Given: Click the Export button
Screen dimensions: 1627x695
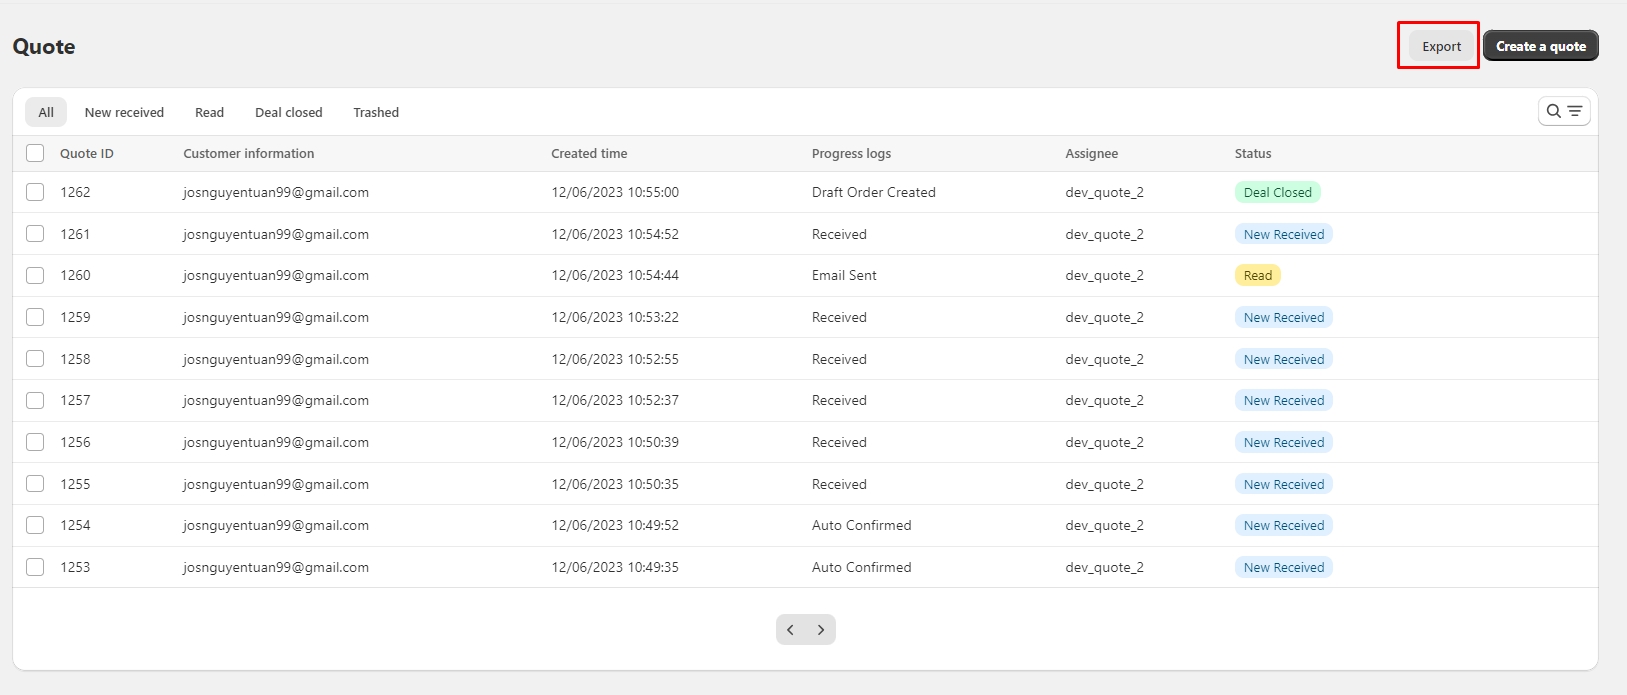Looking at the screenshot, I should [1441, 46].
